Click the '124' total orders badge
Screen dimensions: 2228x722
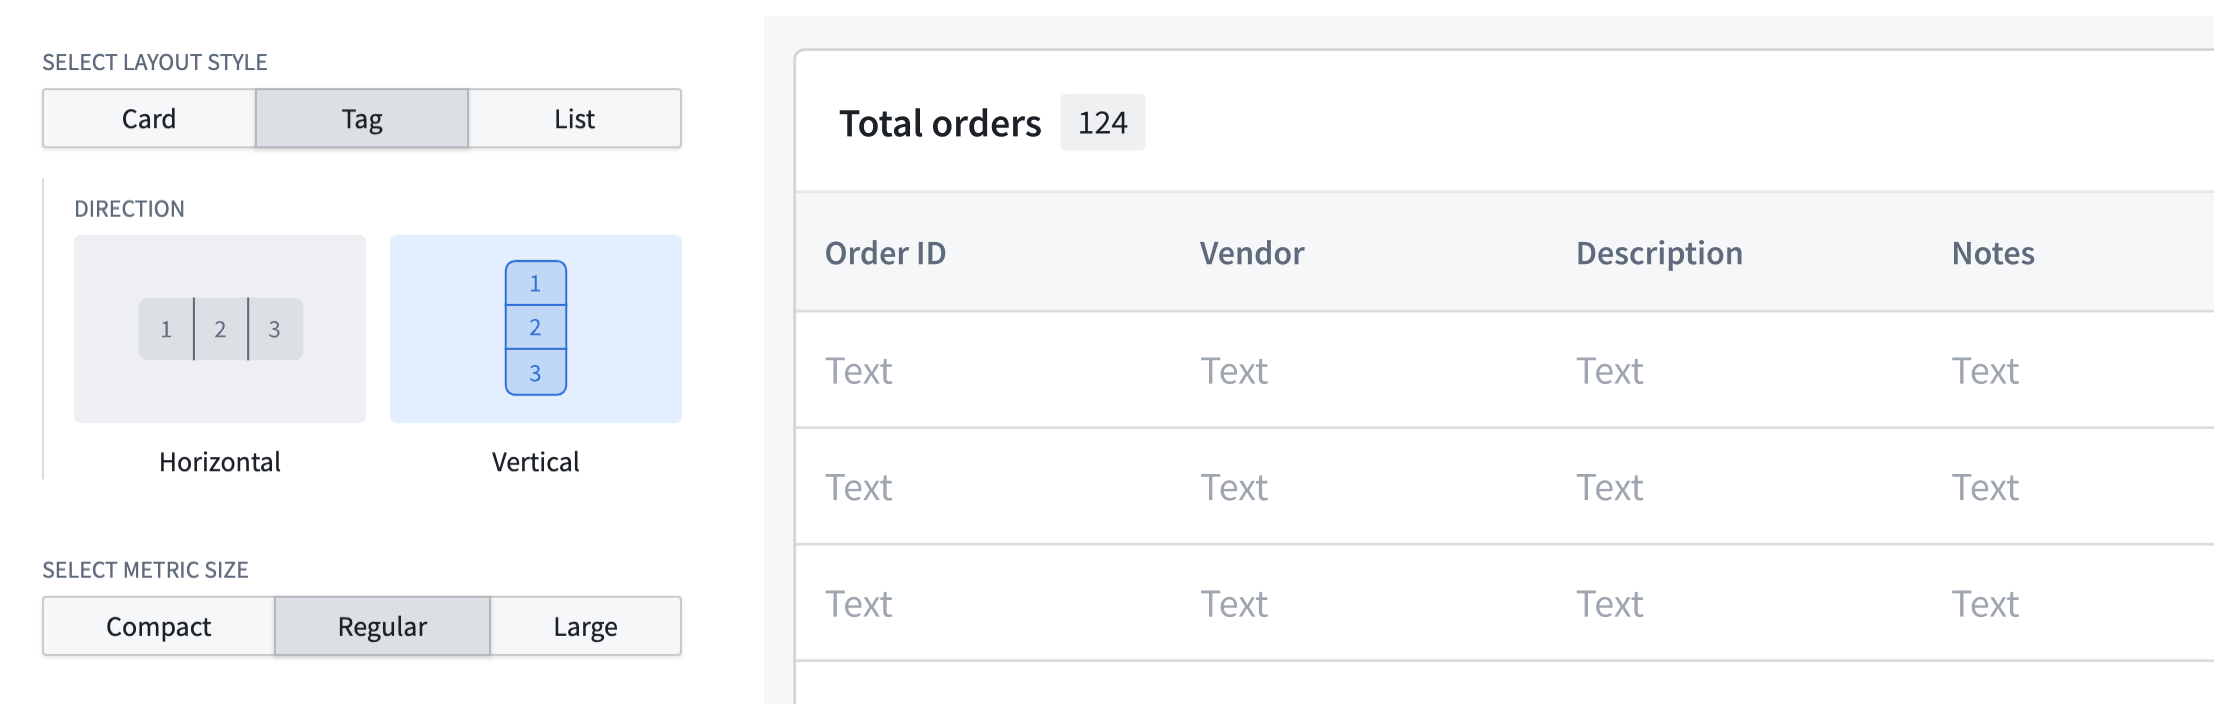[1102, 123]
